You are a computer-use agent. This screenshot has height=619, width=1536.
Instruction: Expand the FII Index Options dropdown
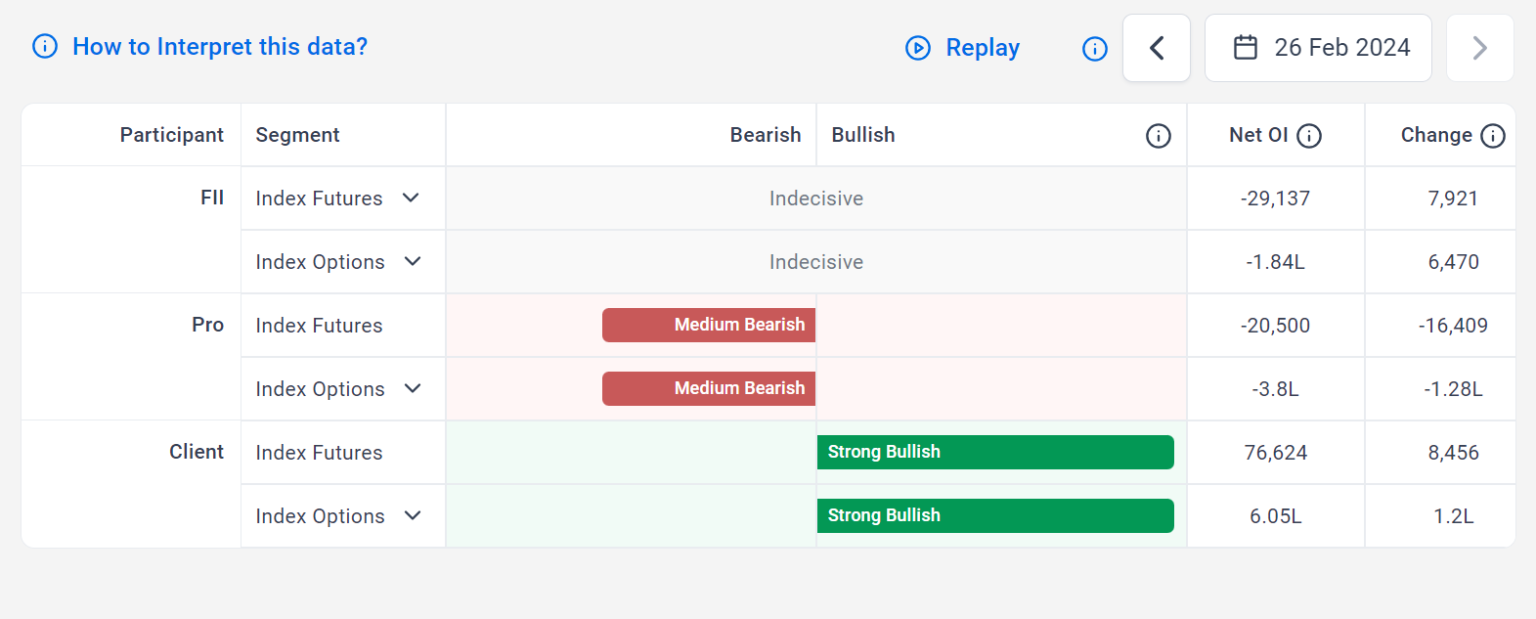tap(410, 261)
